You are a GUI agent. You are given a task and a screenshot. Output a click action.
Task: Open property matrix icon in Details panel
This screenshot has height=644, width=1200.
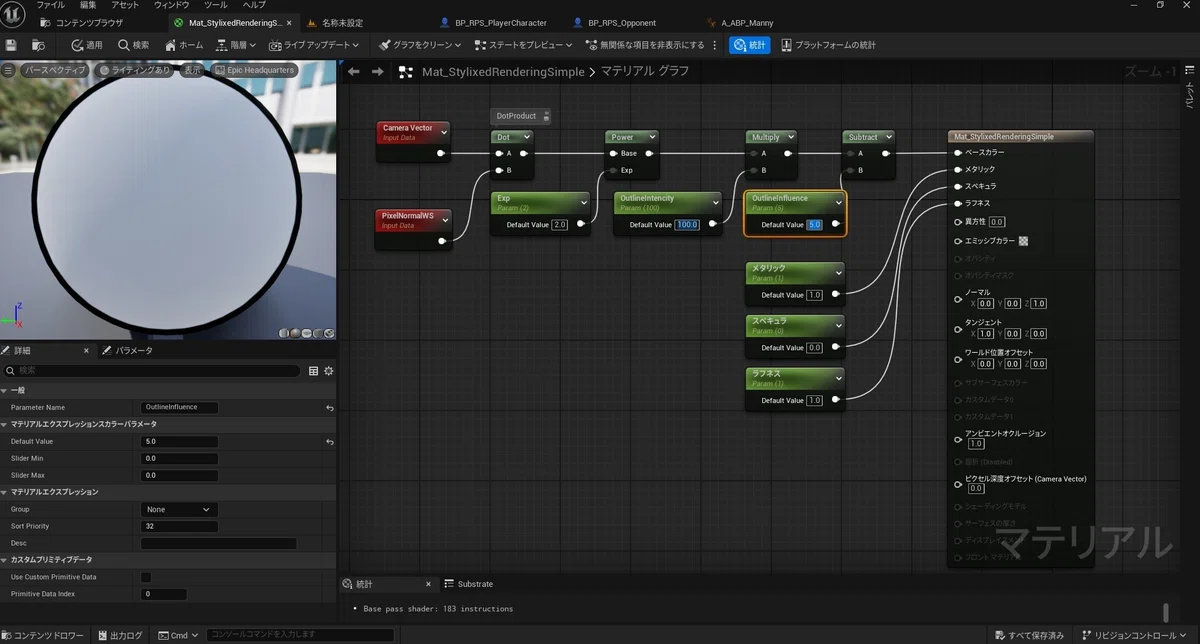pyautogui.click(x=313, y=371)
